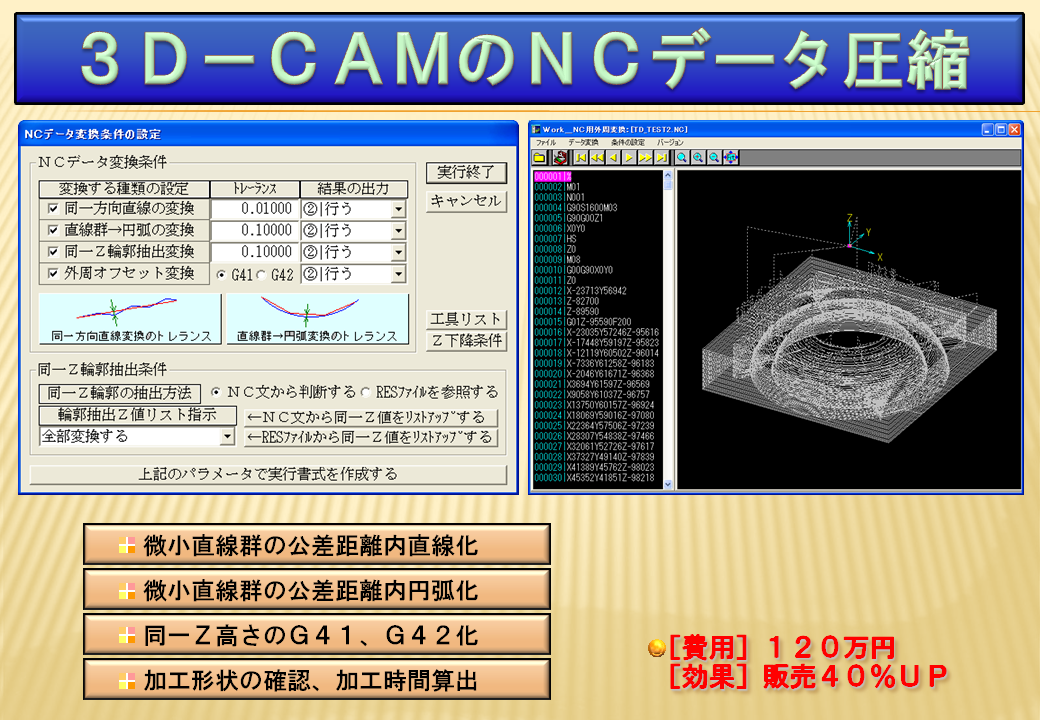Click the fast rewind double-arrow icon
Screen dimensions: 1040x720
pos(598,157)
